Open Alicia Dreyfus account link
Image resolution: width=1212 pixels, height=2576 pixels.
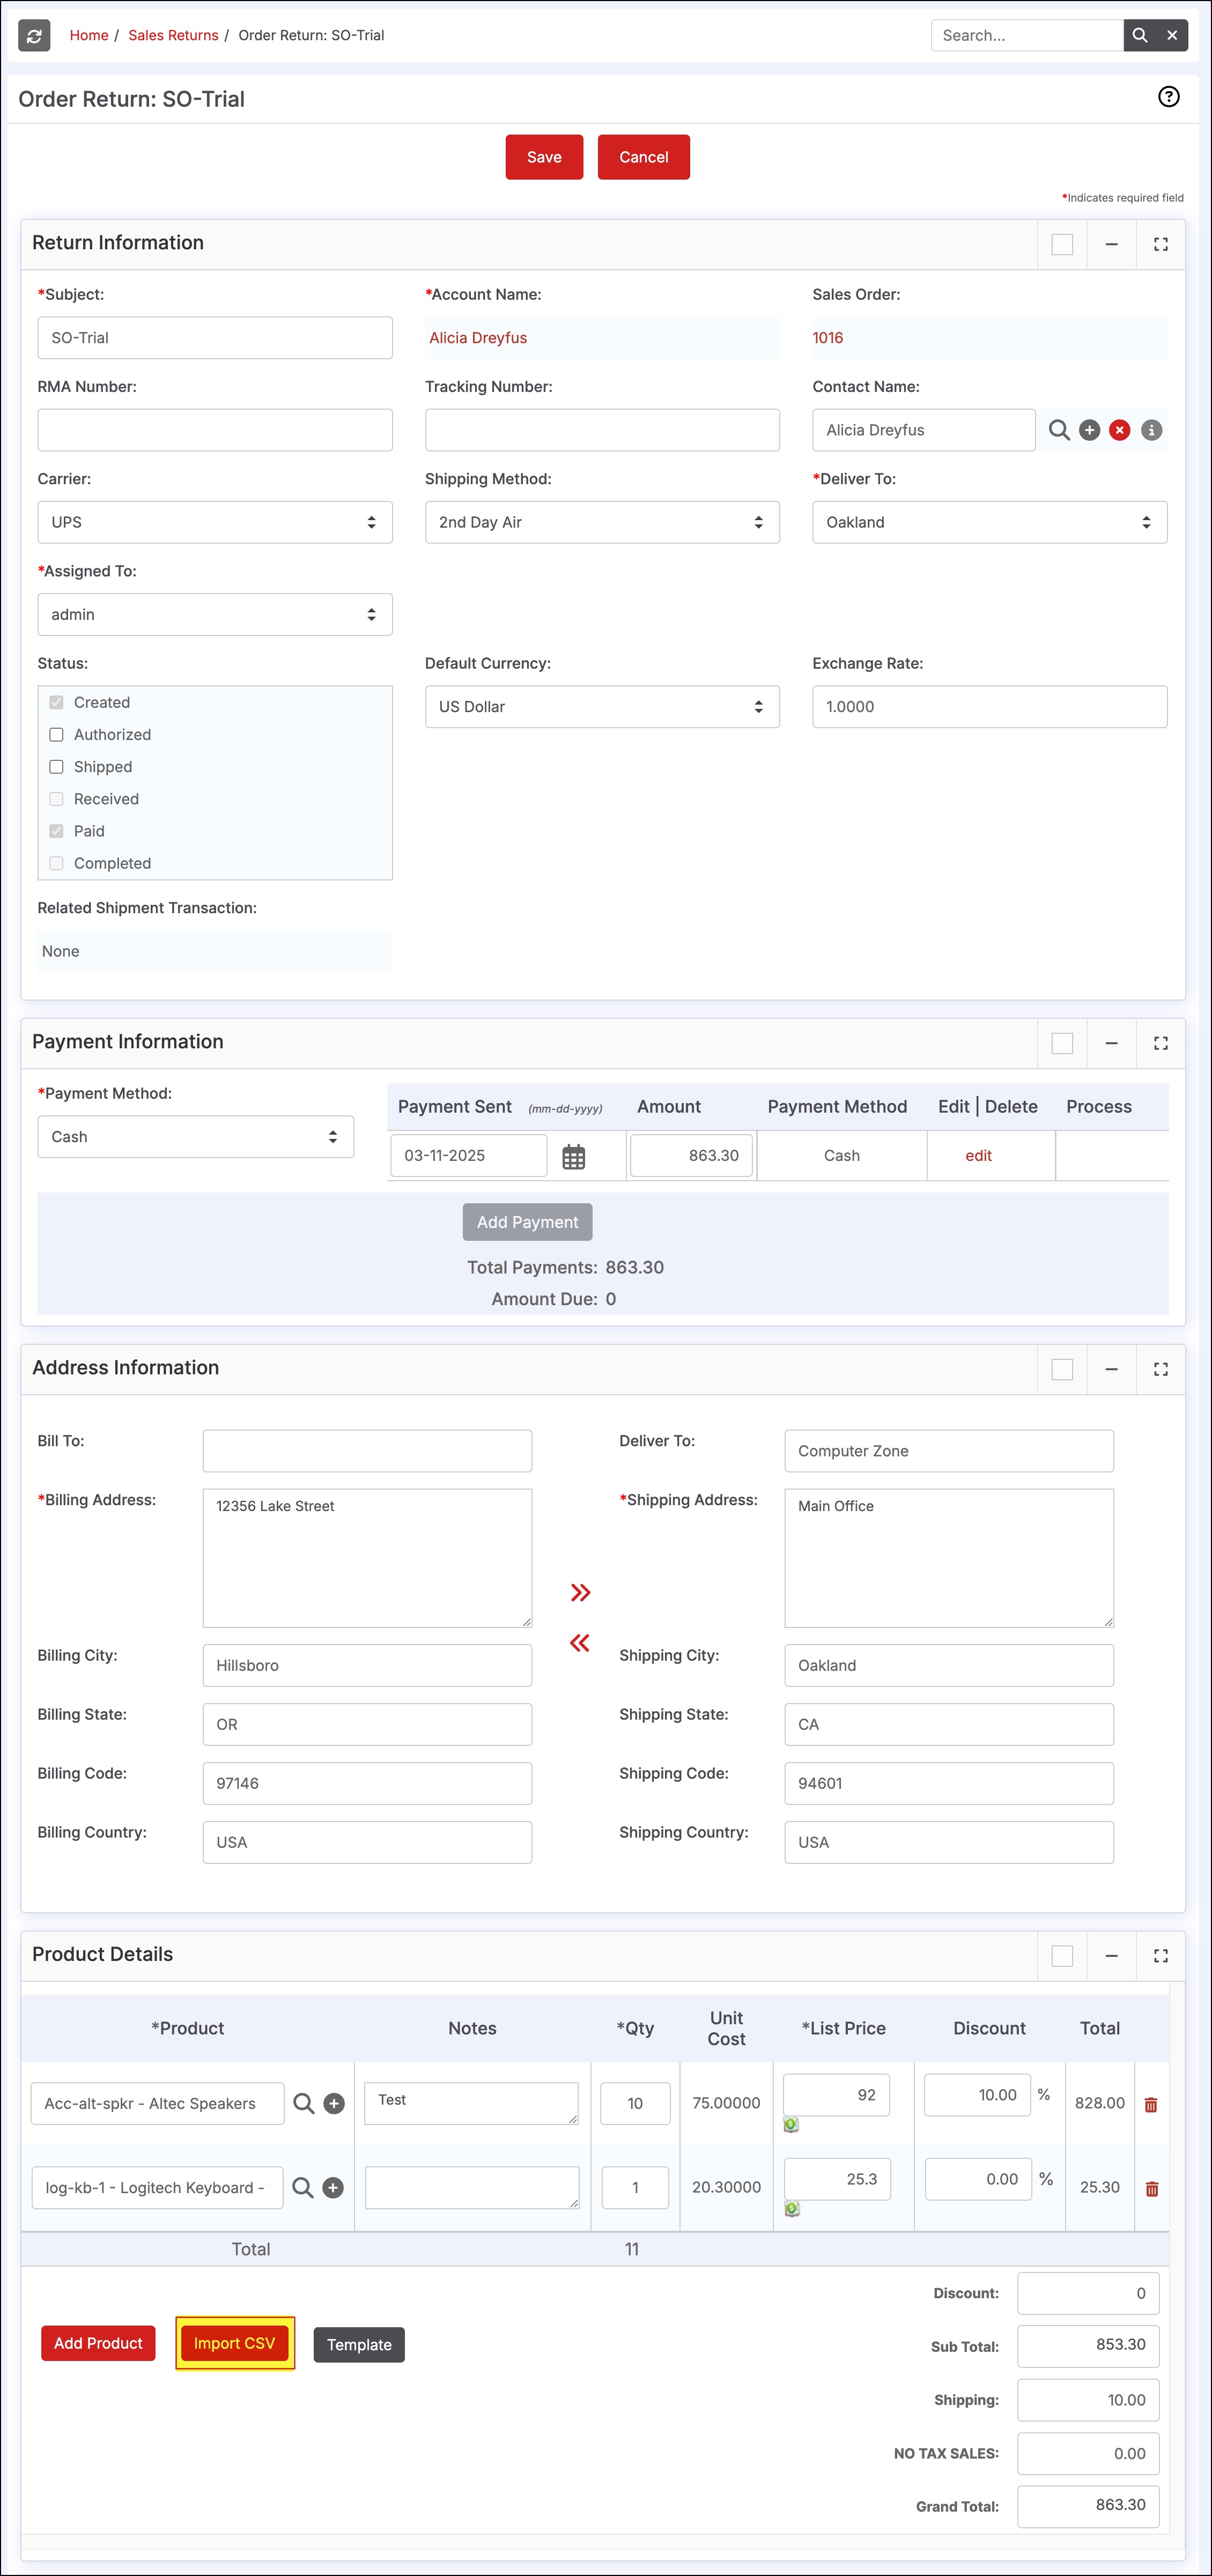[x=478, y=338]
